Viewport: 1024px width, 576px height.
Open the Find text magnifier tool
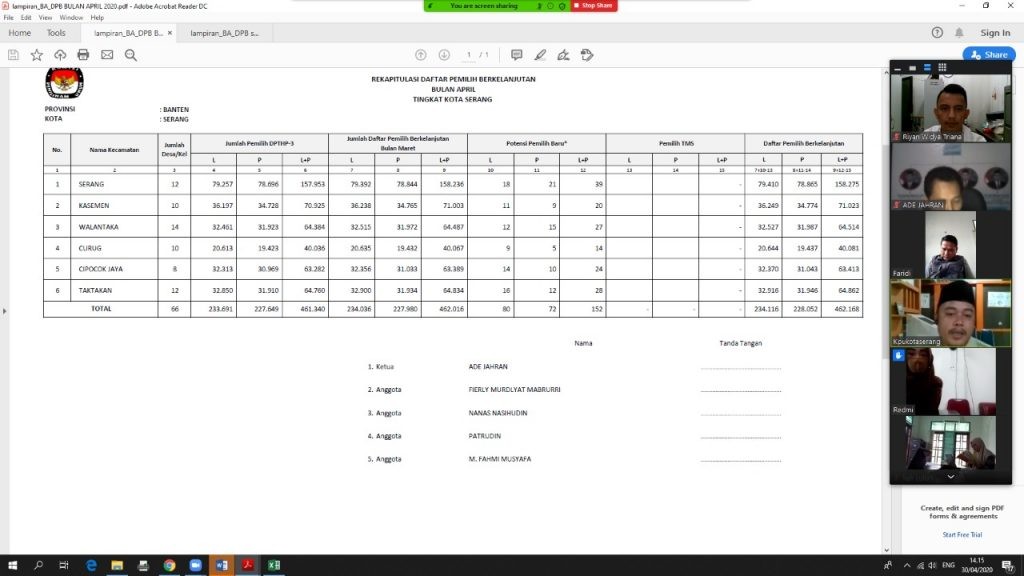131,55
